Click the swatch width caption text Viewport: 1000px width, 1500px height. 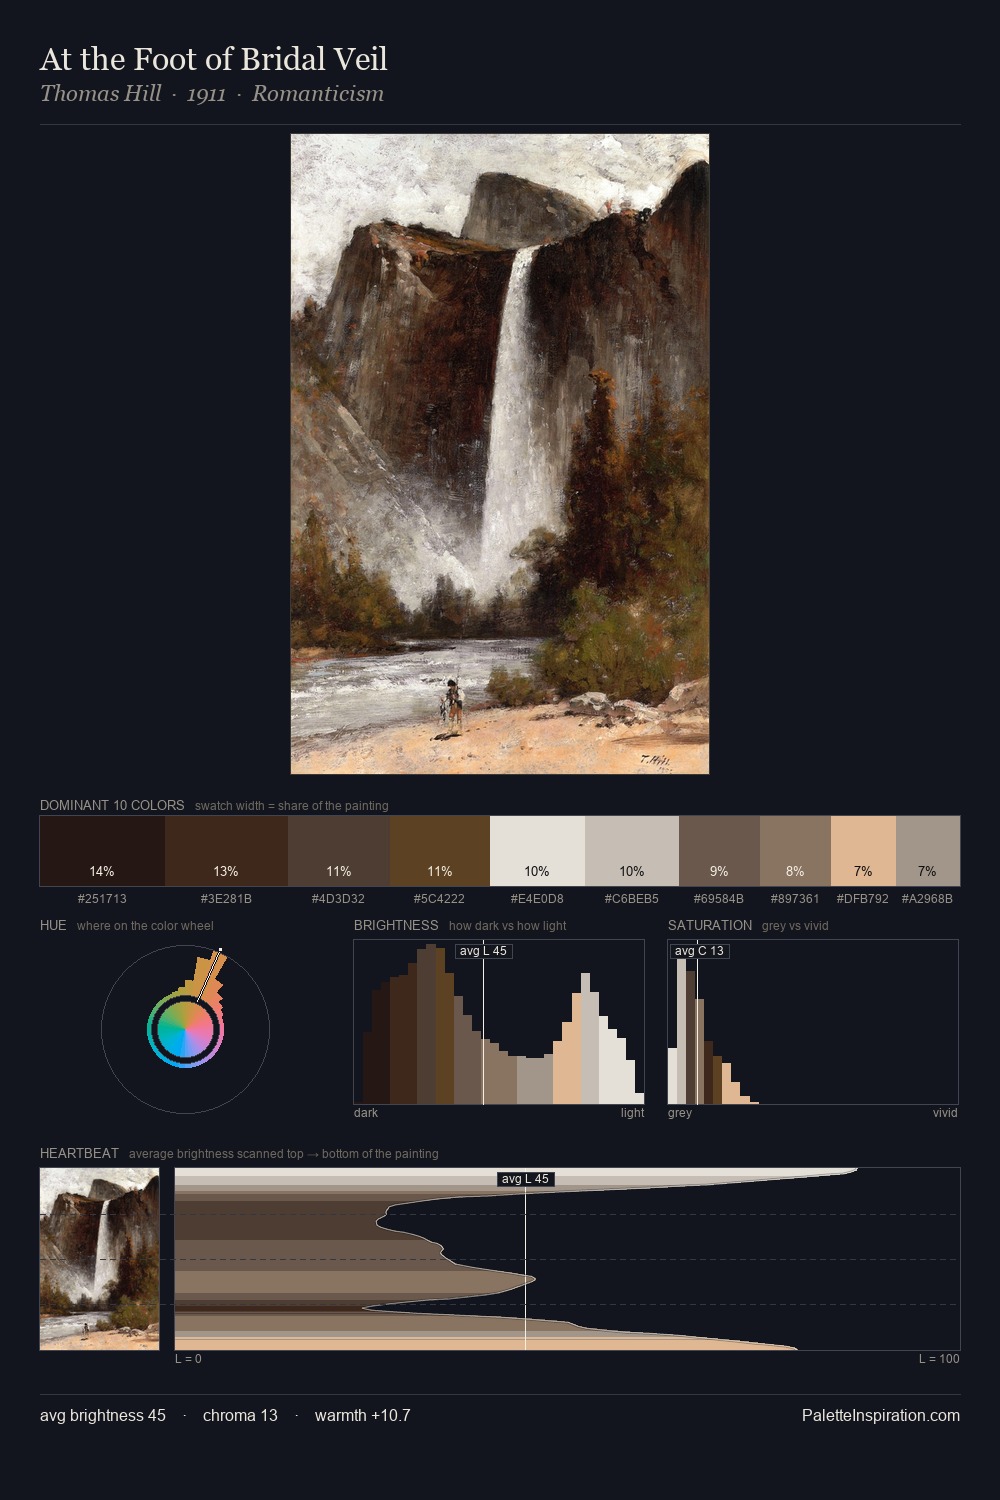(292, 805)
